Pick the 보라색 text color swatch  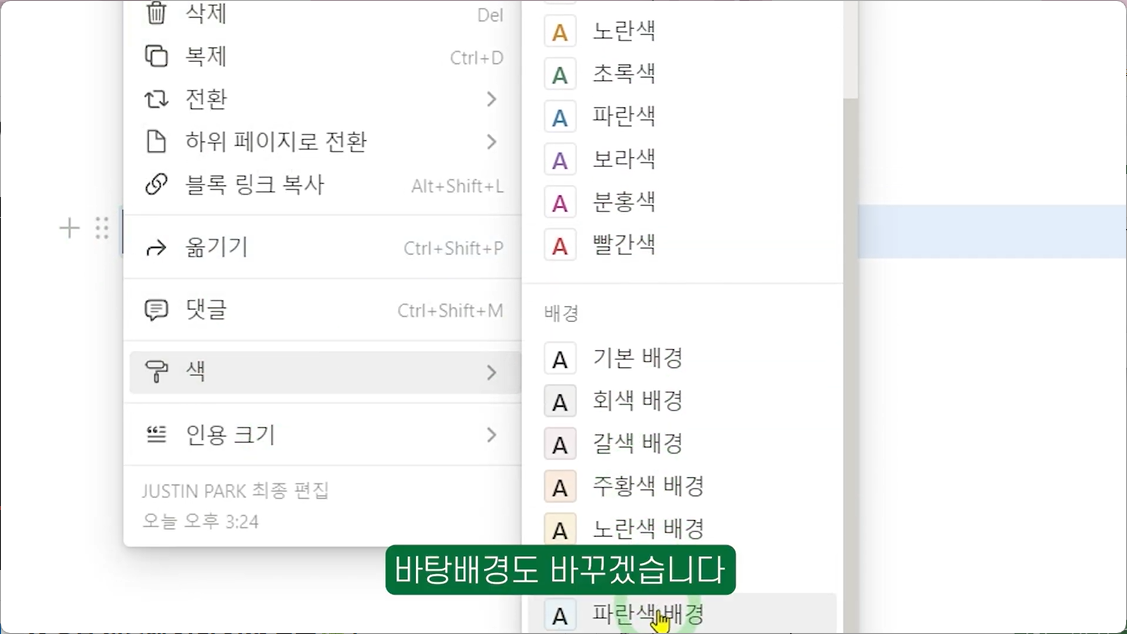560,160
